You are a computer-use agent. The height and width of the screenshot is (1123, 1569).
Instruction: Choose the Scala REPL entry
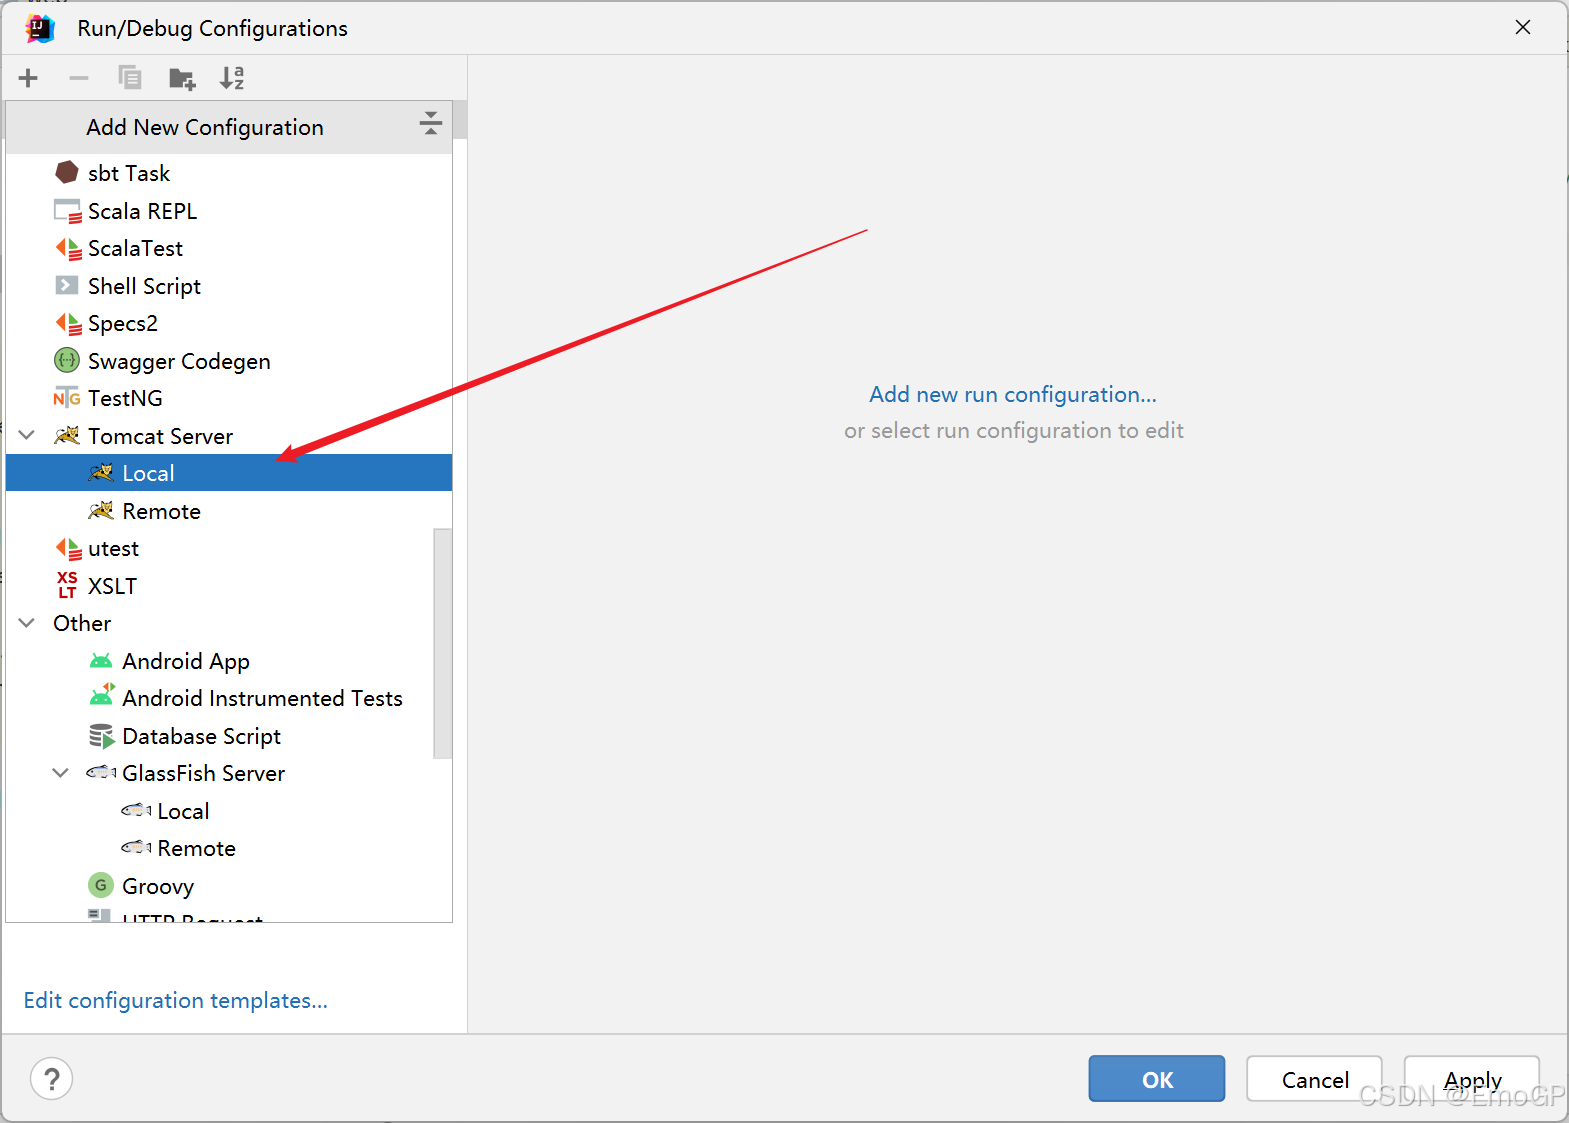229,211
